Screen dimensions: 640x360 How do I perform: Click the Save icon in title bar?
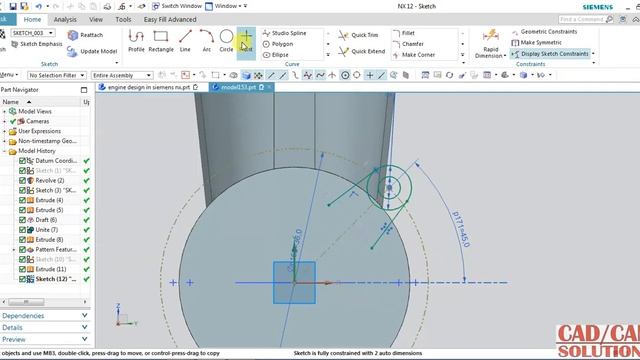pos(13,6)
